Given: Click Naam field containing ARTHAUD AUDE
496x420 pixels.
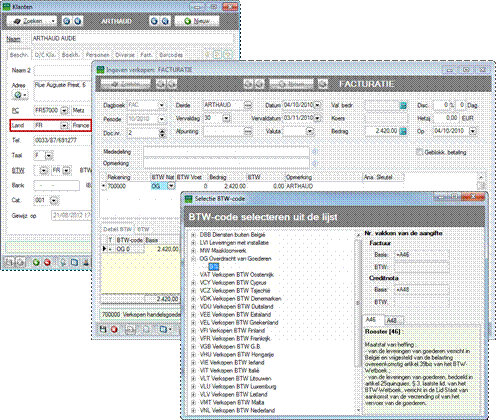Looking at the screenshot, I should click(x=132, y=38).
